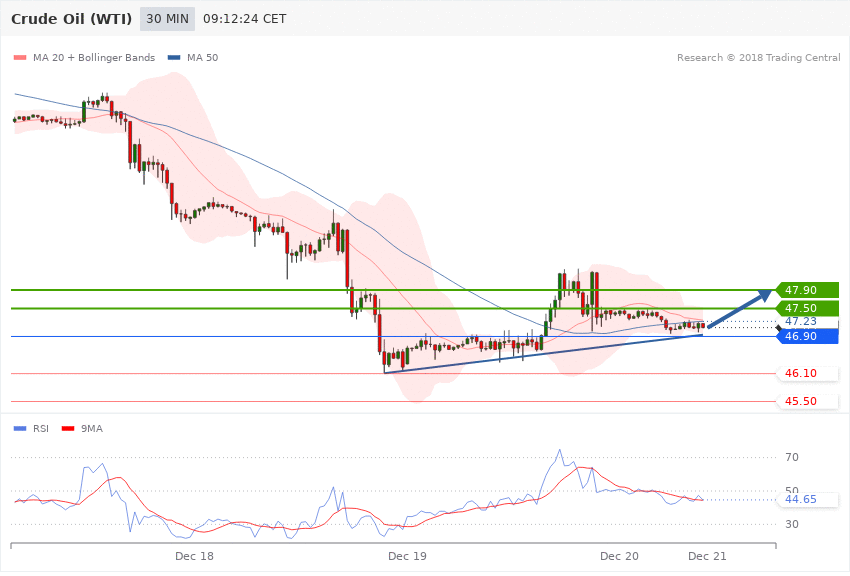850x576 pixels.
Task: Click the RSI 70 level label
Action: point(791,457)
